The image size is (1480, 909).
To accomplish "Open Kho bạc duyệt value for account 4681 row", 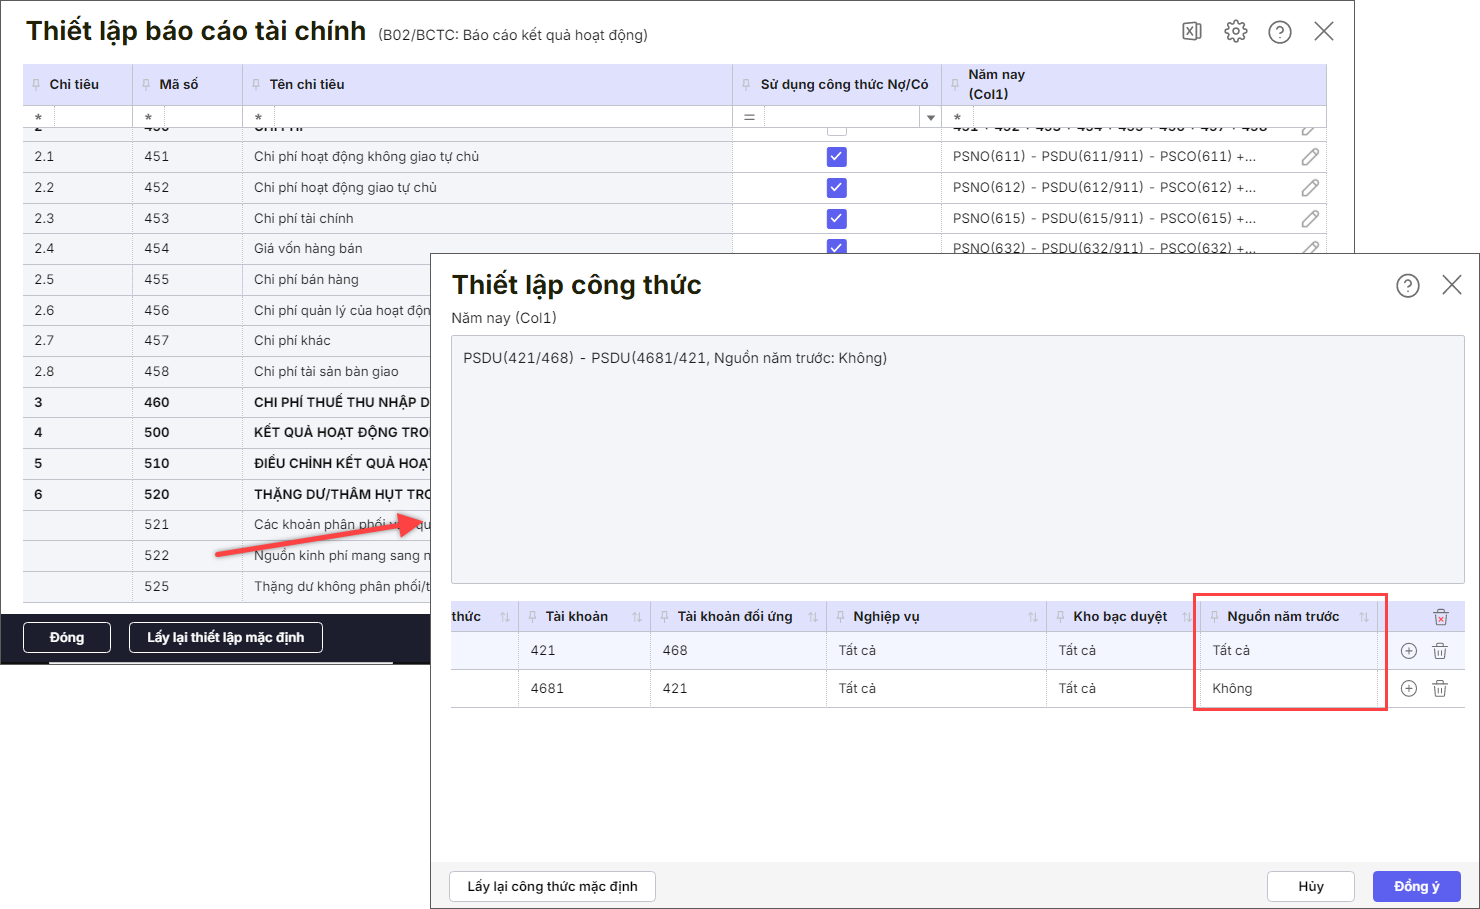I will click(x=1123, y=689).
